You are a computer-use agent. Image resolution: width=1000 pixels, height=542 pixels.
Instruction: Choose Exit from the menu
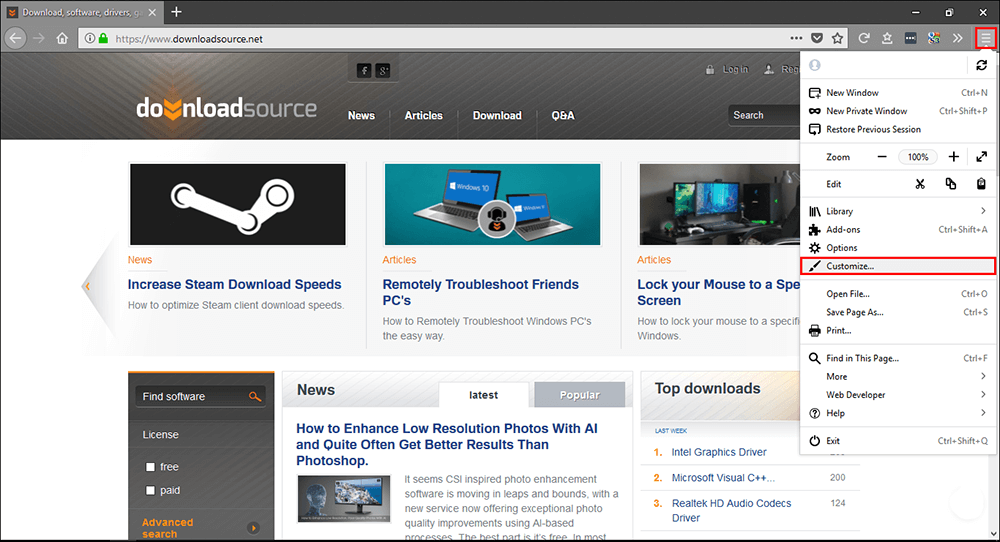(x=897, y=441)
